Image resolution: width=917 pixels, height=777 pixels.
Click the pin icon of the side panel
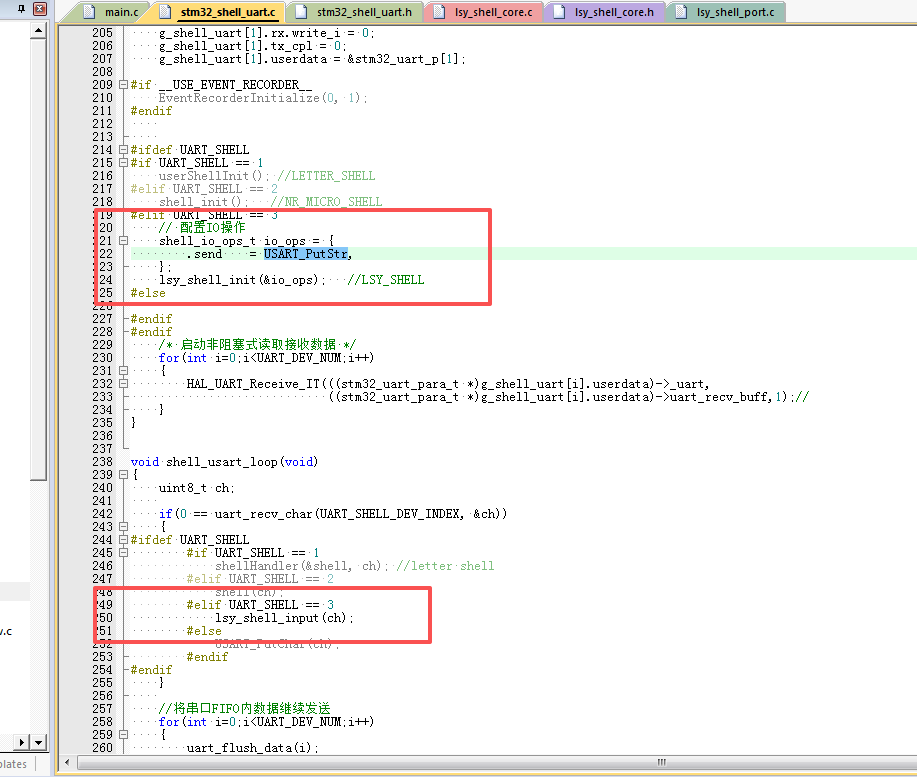point(21,9)
